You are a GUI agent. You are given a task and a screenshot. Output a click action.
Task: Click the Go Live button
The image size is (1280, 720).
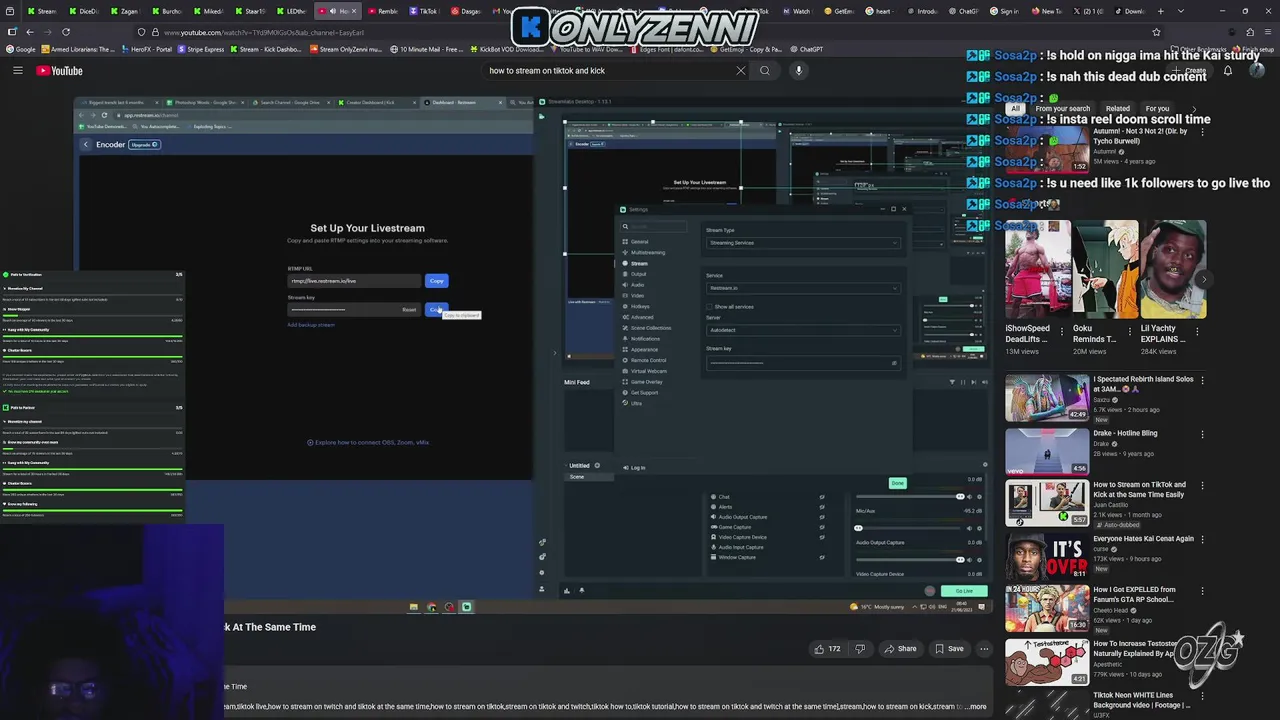tap(964, 590)
